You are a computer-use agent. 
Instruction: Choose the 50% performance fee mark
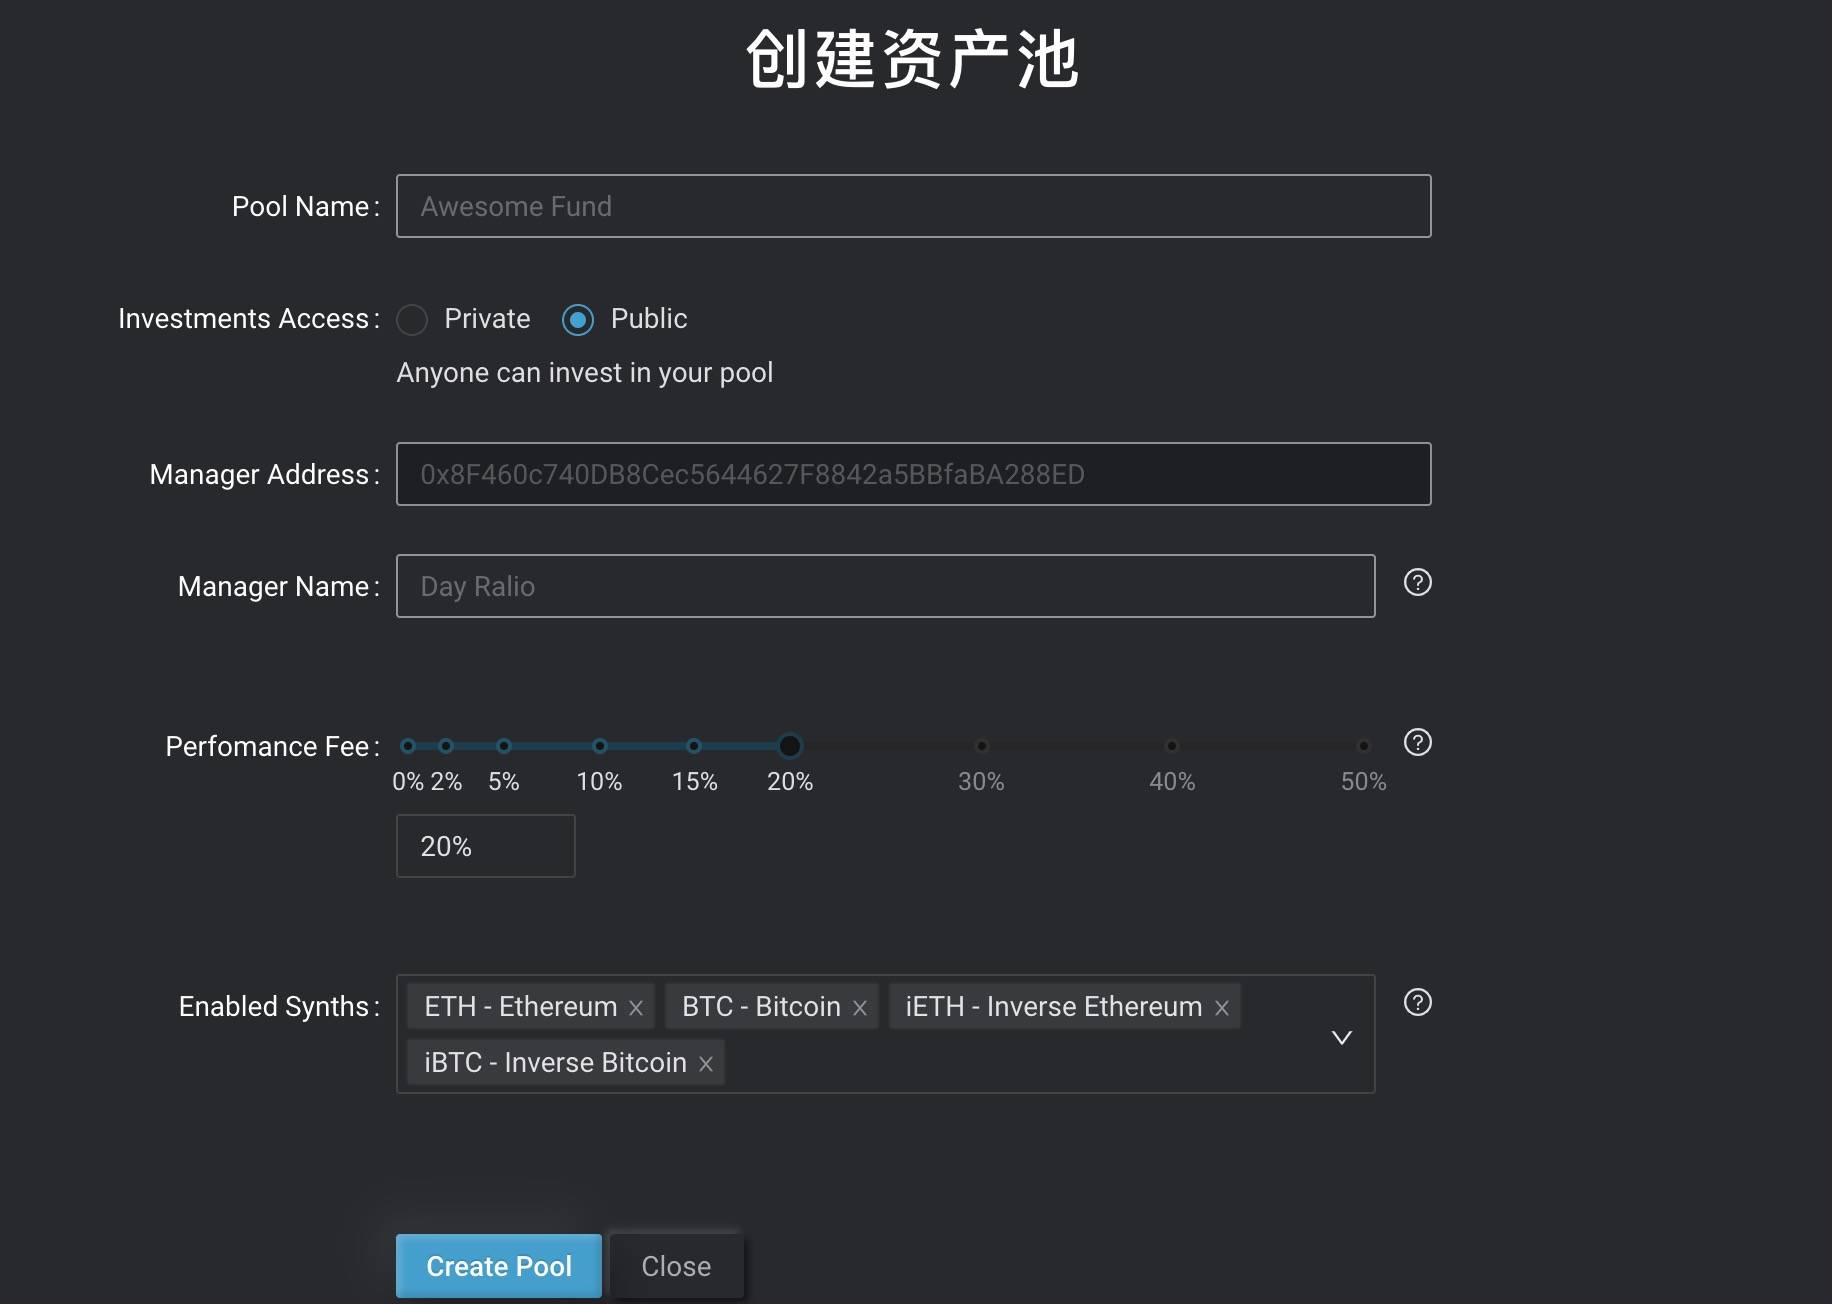point(1364,746)
